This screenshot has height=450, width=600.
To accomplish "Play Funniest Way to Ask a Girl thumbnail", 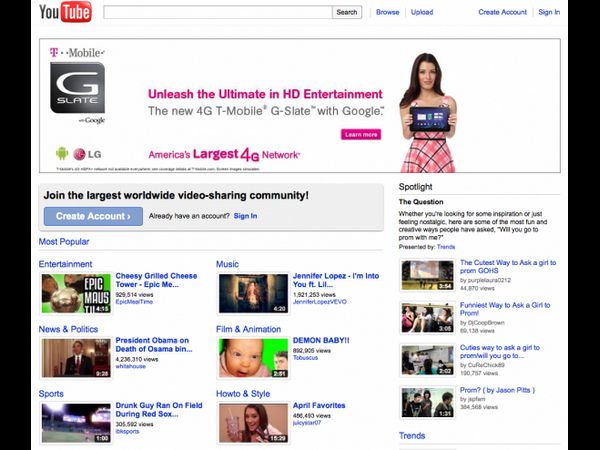I will click(427, 318).
